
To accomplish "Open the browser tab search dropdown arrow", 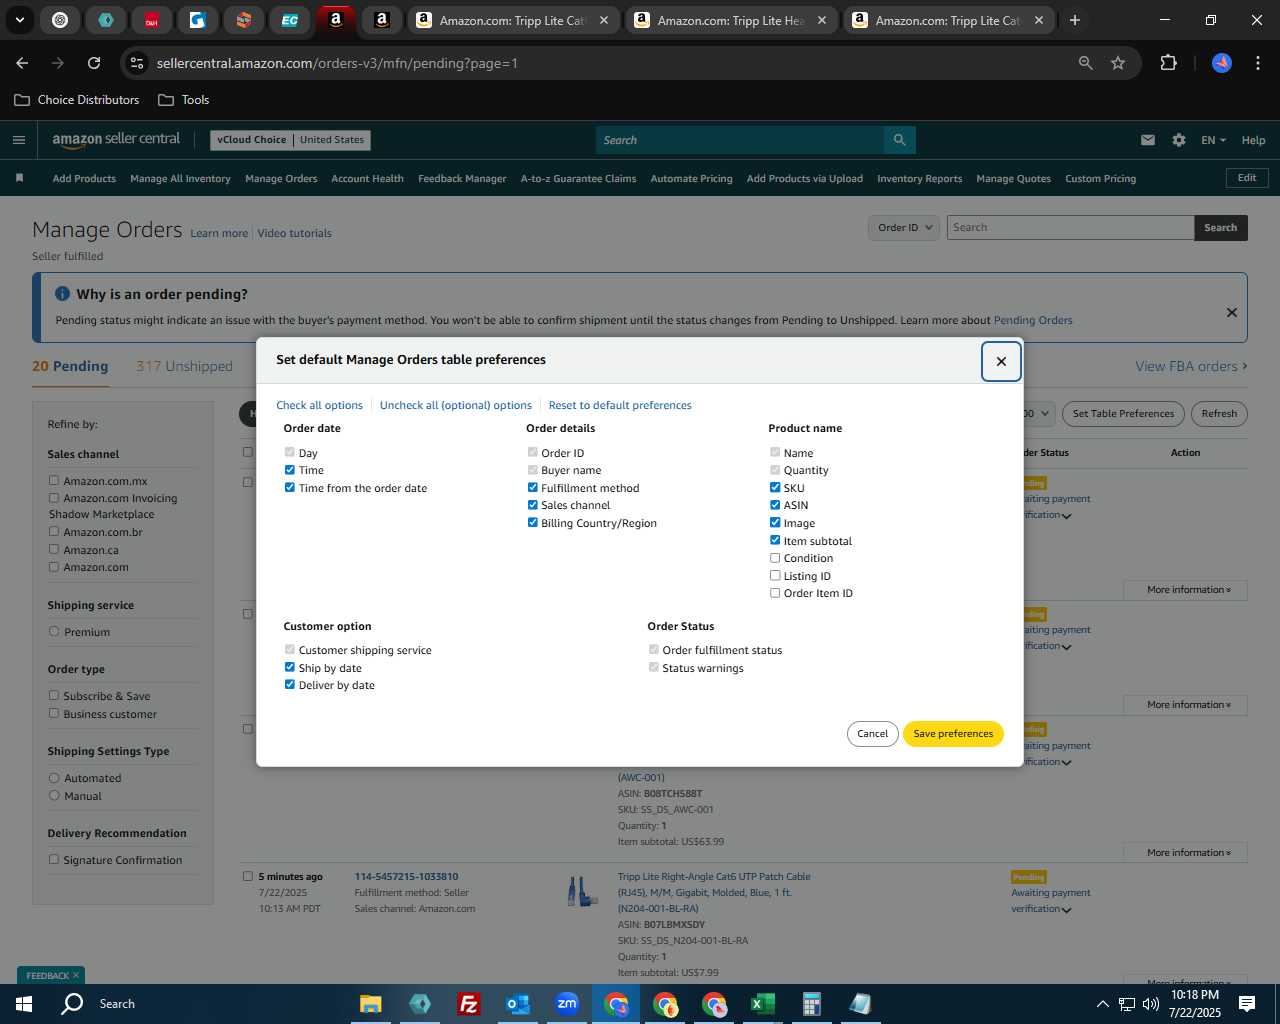I will [19, 20].
